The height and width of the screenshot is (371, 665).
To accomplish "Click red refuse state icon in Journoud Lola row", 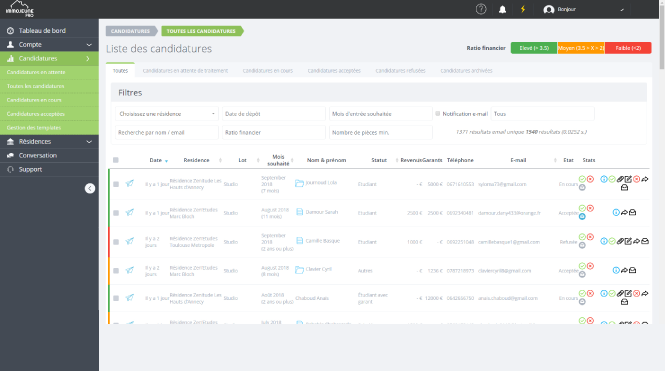I will 590,179.
